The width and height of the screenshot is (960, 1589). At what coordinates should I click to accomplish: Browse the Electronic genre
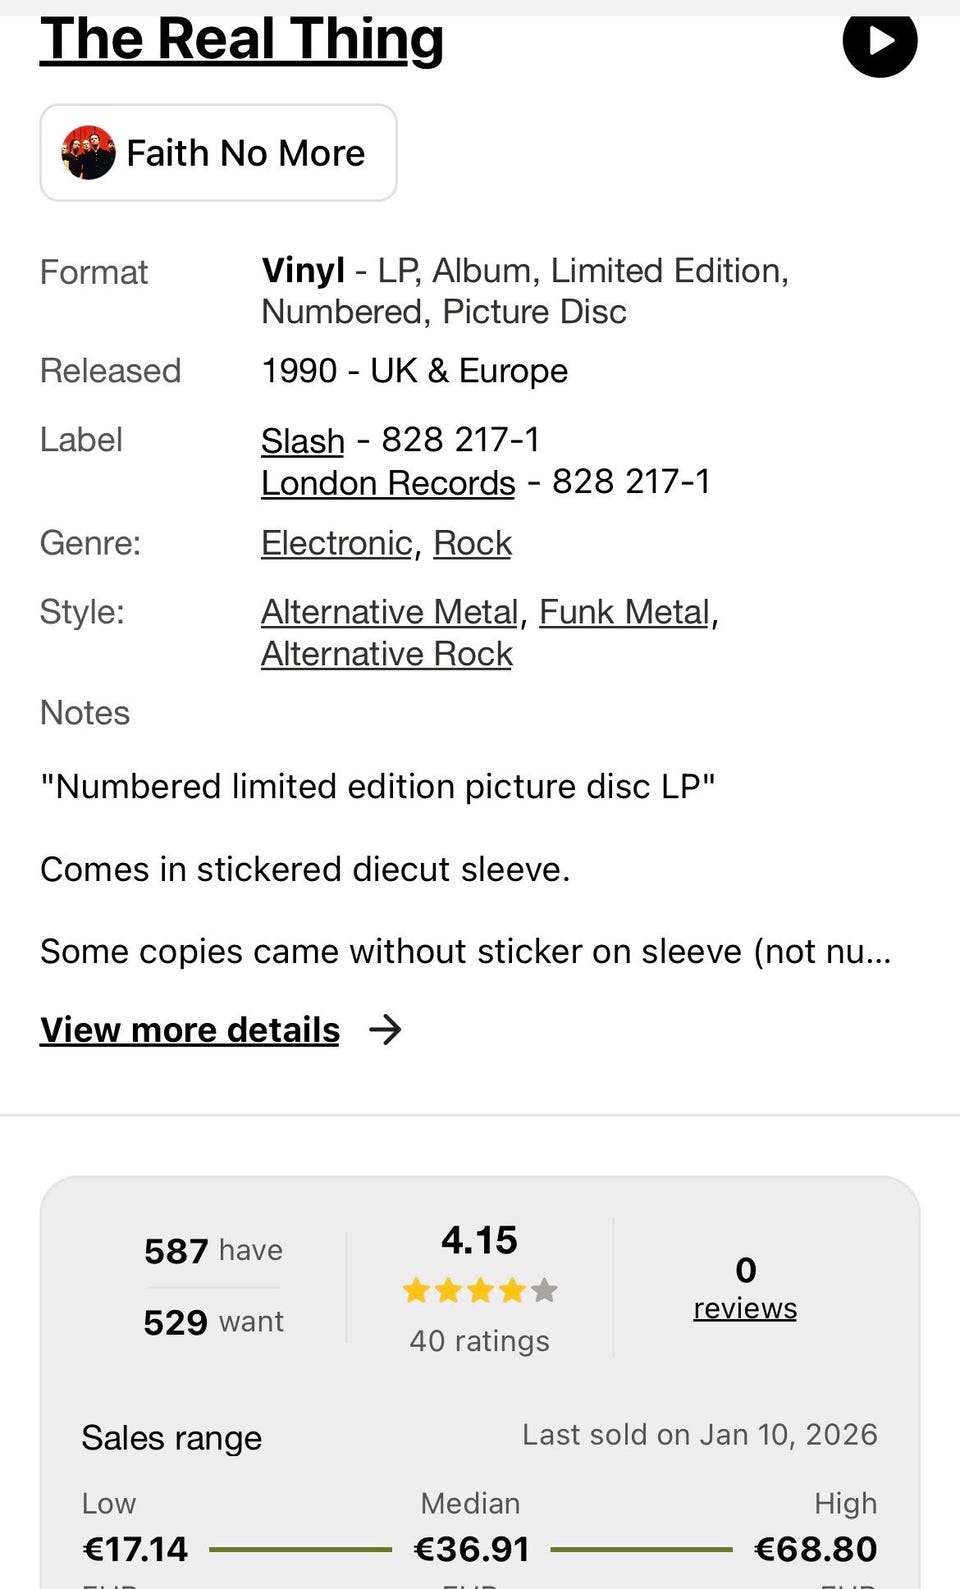point(336,543)
